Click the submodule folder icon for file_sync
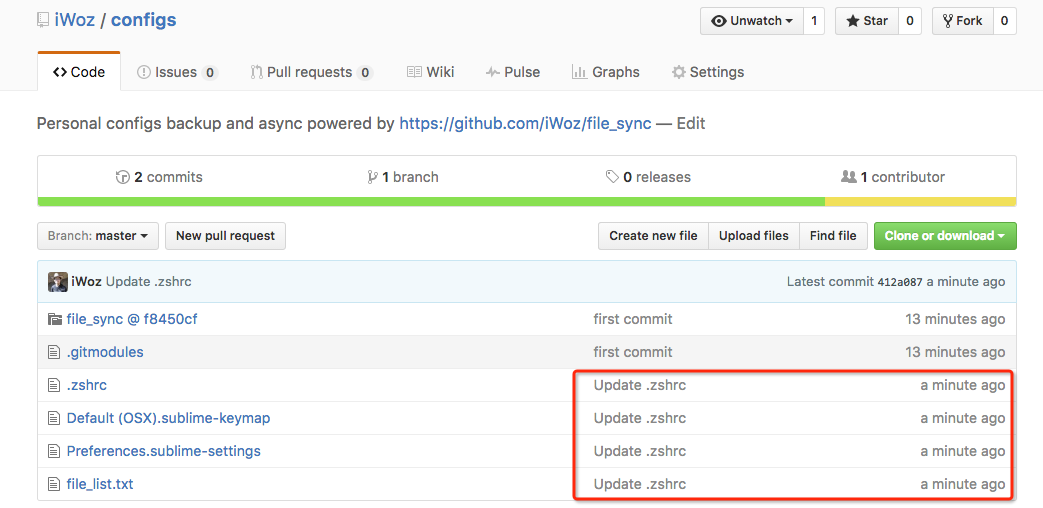This screenshot has height=508, width=1043. coord(55,319)
